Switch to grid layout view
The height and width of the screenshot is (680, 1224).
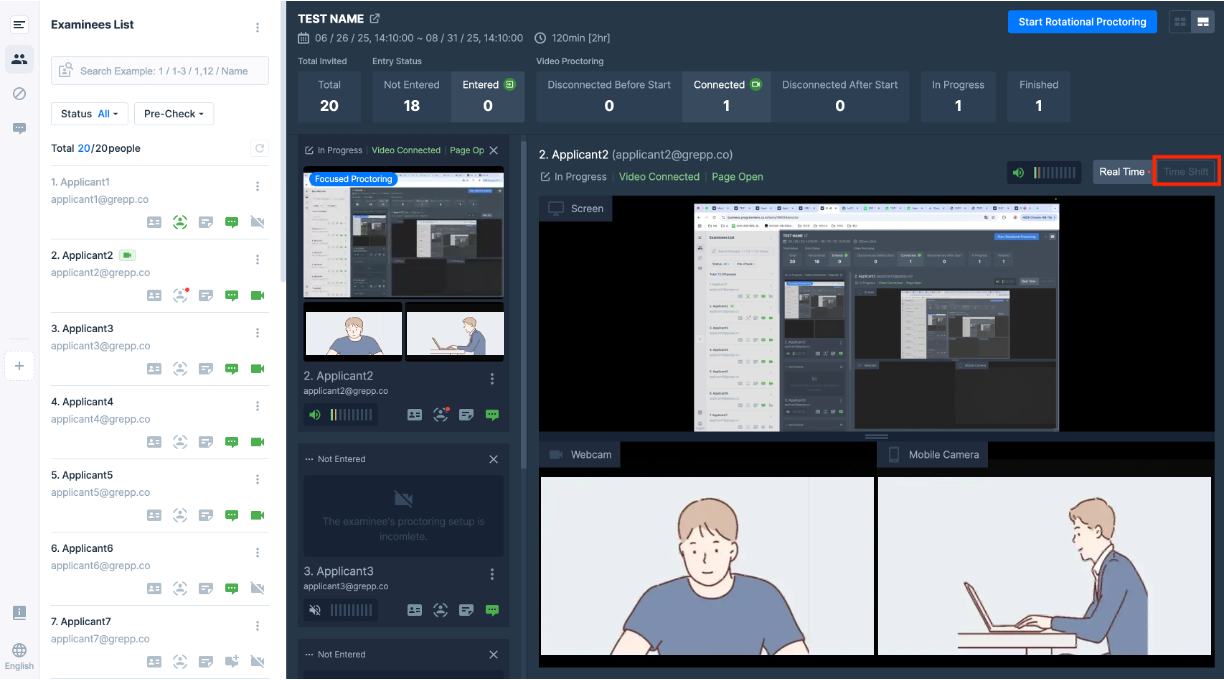(x=1180, y=22)
